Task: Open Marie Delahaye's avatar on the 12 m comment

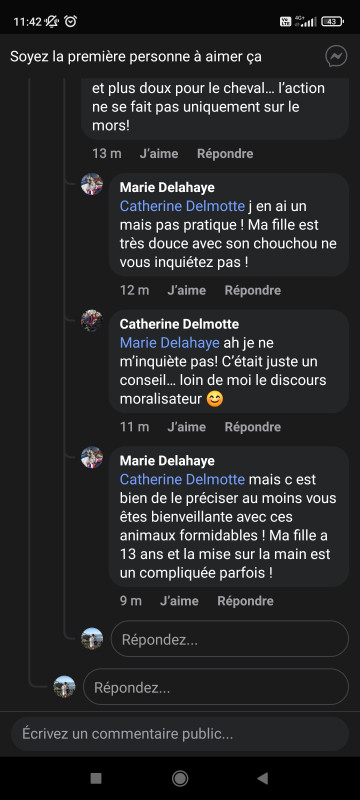Action: 92,184
